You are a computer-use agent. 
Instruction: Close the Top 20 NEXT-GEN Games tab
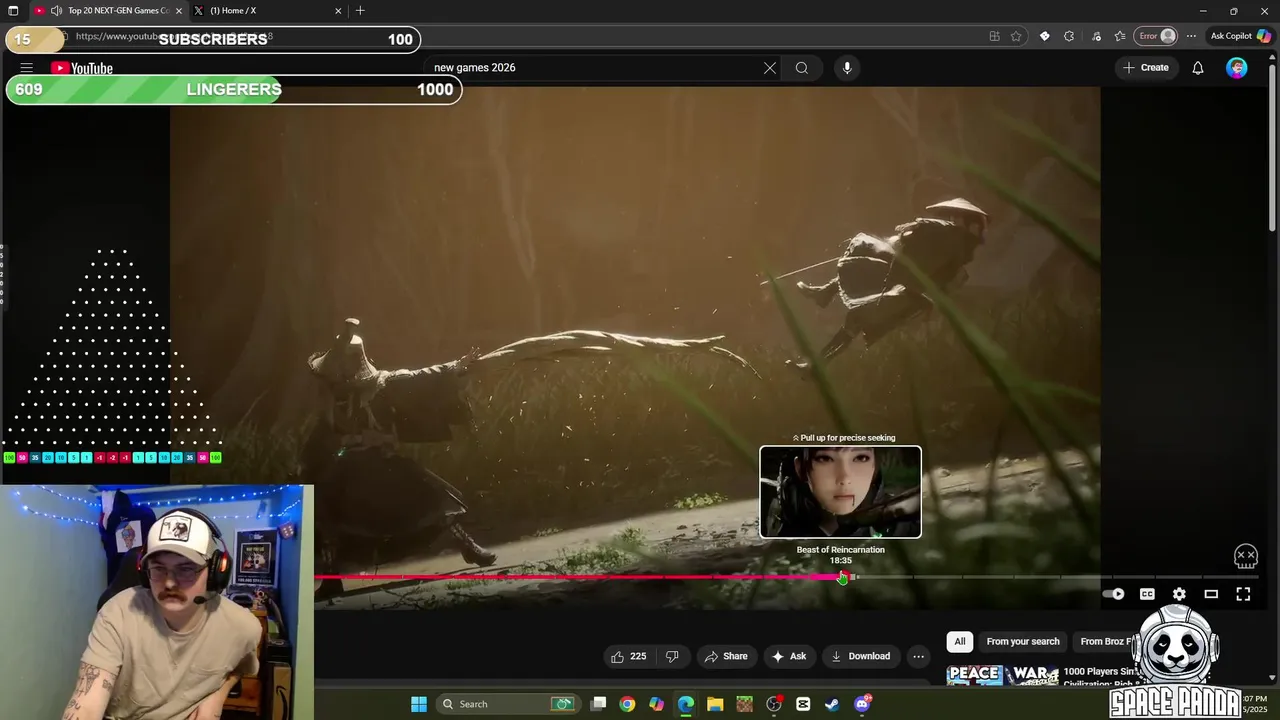[x=179, y=11]
